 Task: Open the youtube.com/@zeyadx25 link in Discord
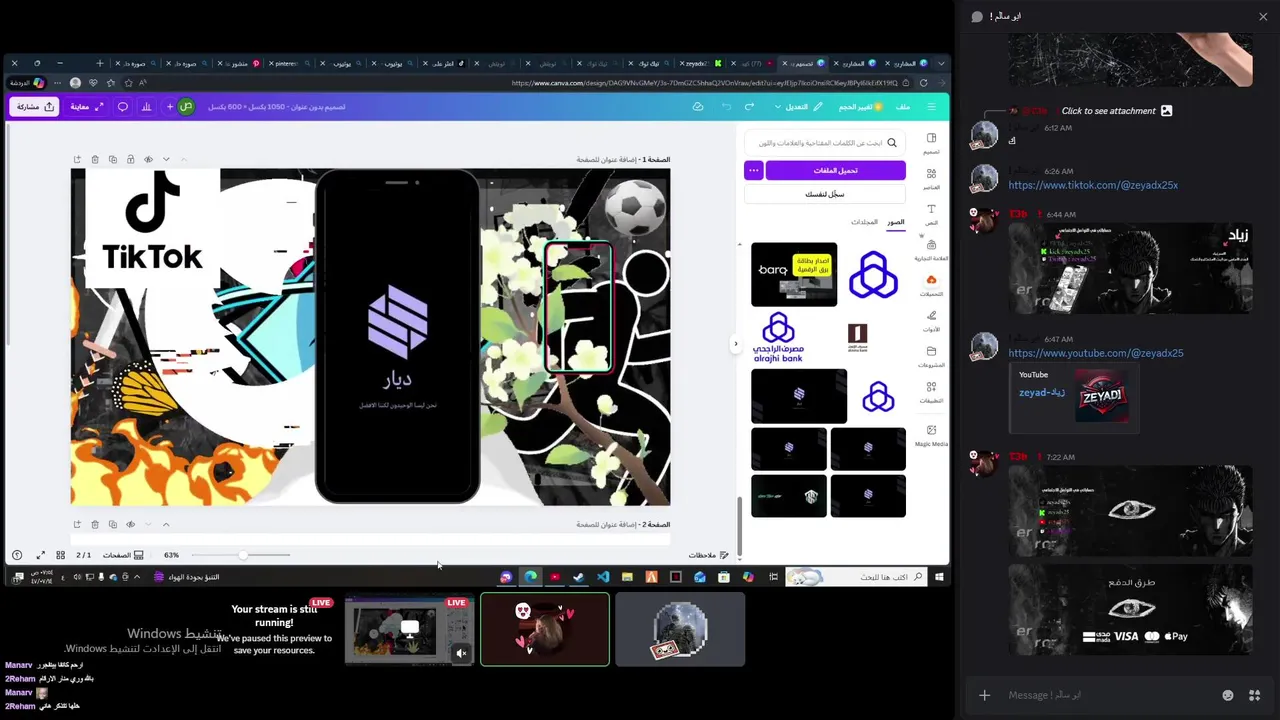[x=1096, y=353]
